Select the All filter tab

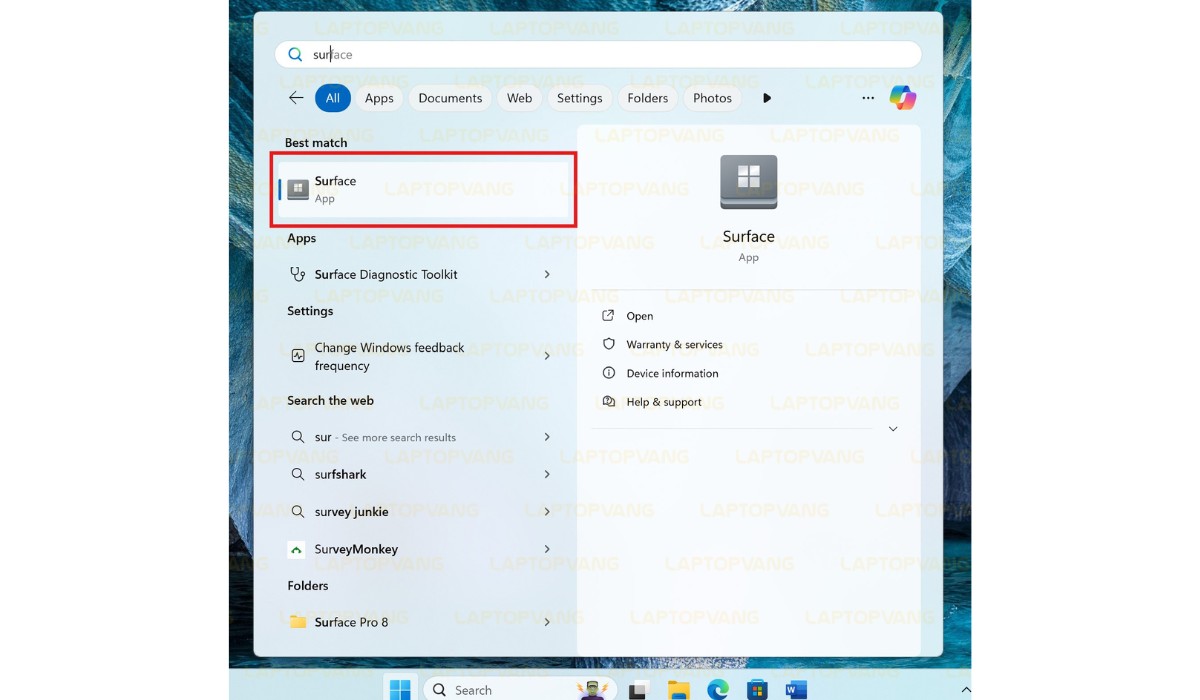332,98
